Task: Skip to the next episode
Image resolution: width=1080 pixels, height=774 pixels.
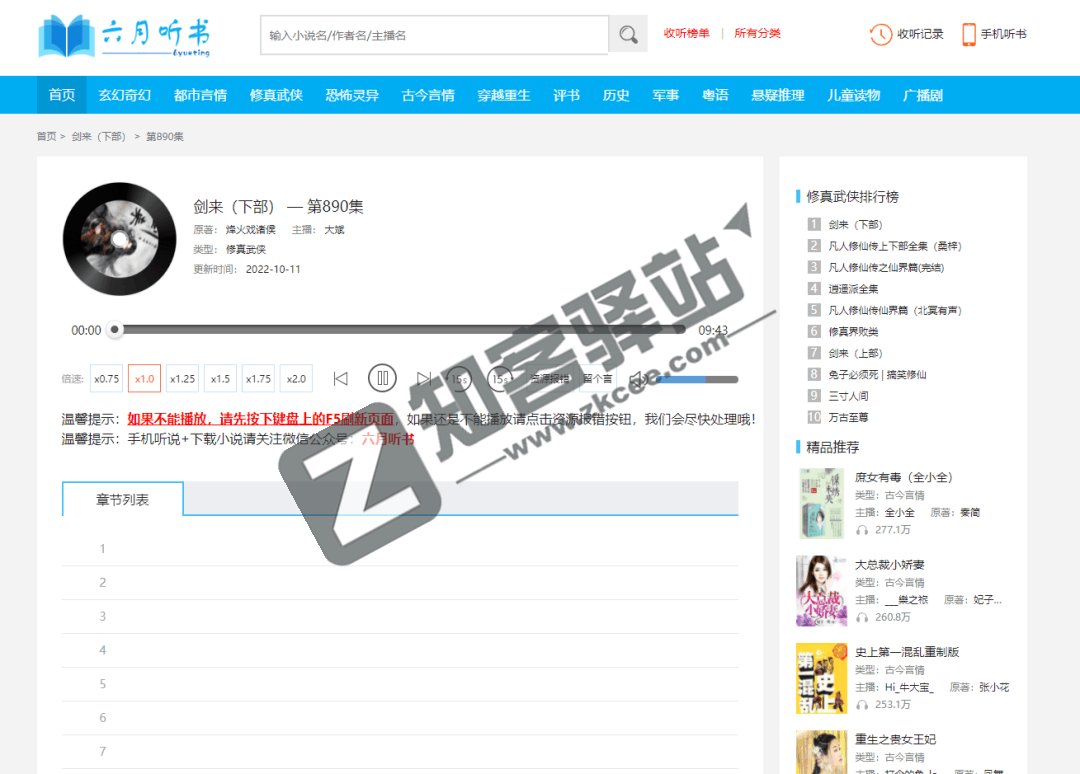Action: (422, 378)
